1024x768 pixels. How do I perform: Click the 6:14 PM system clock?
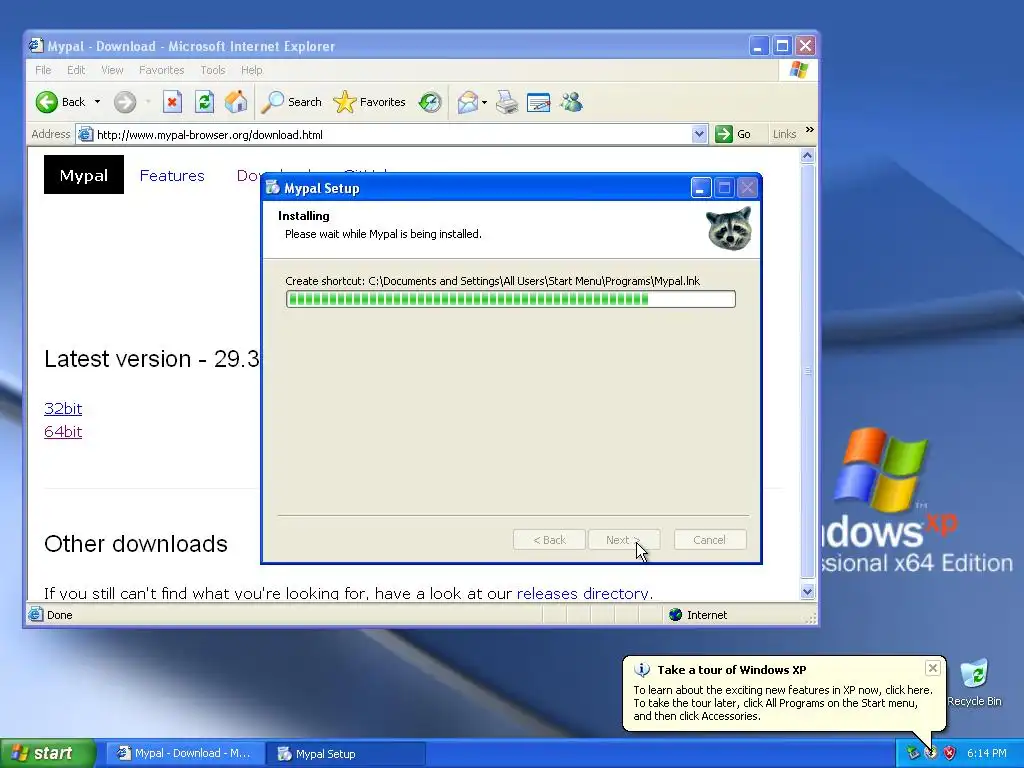pyautogui.click(x=987, y=753)
